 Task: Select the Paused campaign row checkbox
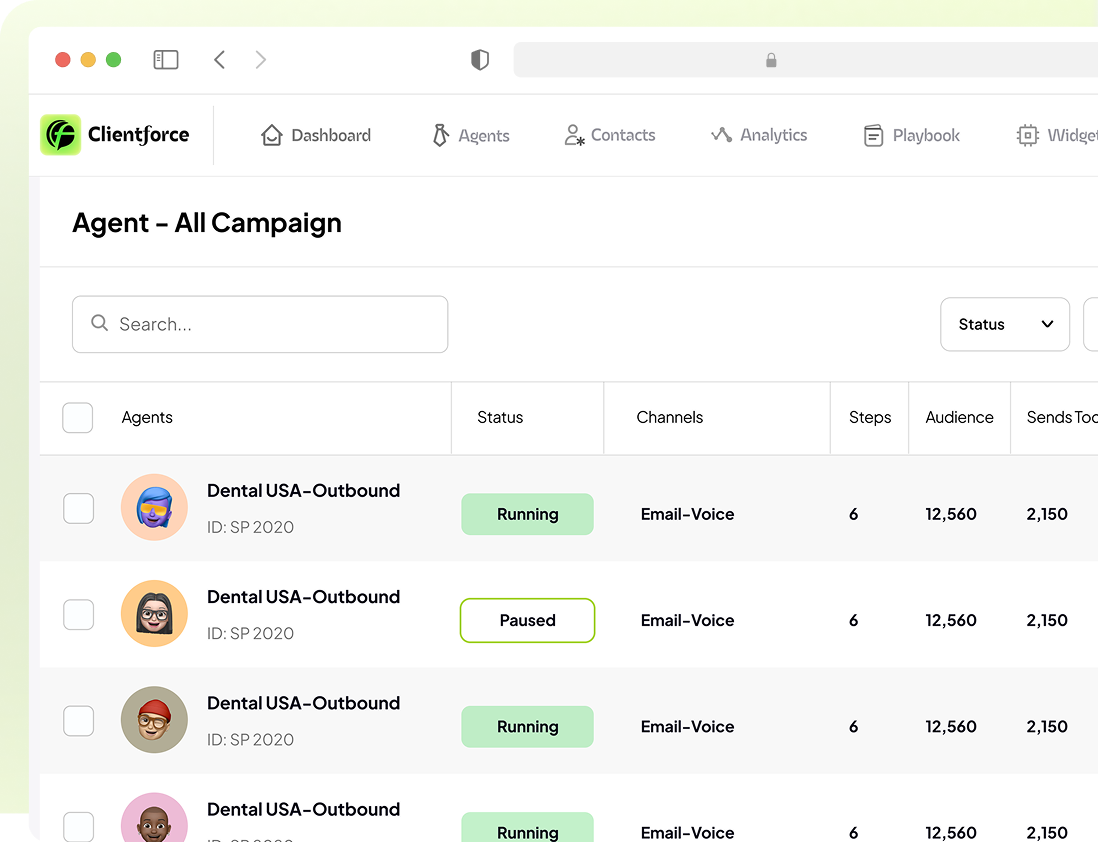[79, 615]
